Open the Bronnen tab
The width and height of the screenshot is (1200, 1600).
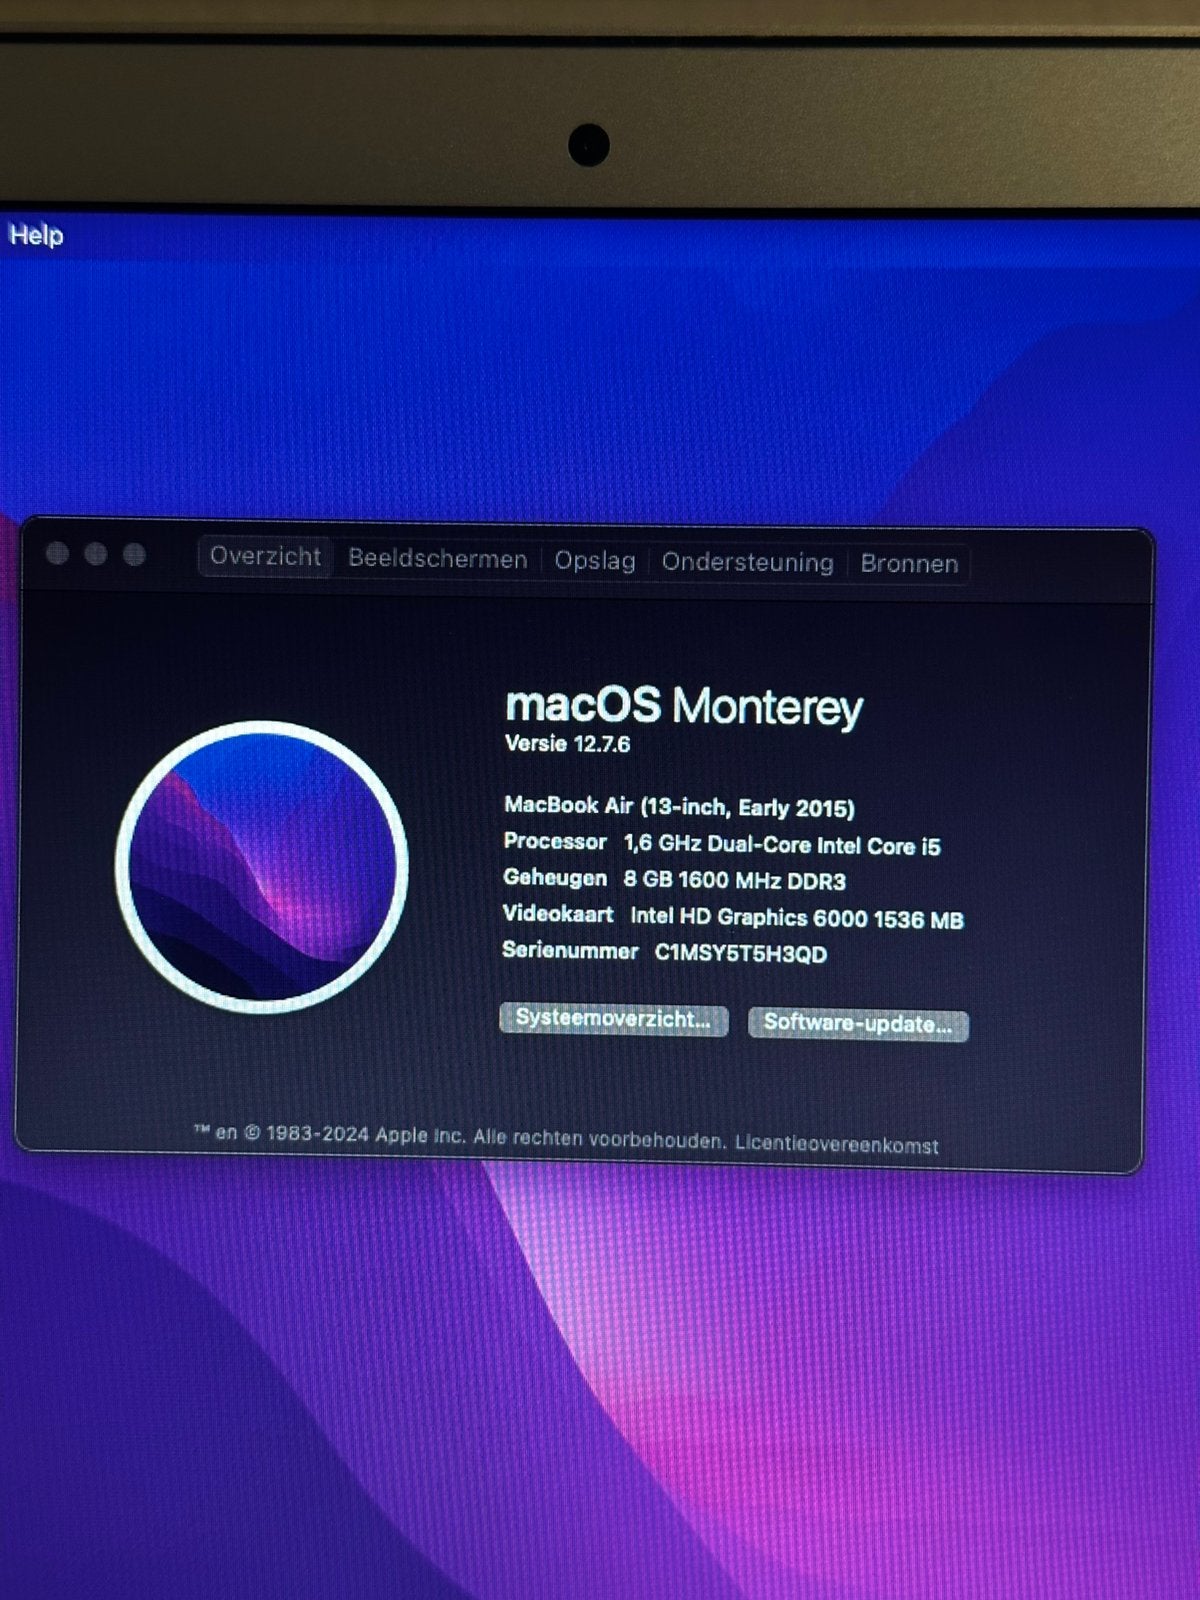(x=909, y=564)
